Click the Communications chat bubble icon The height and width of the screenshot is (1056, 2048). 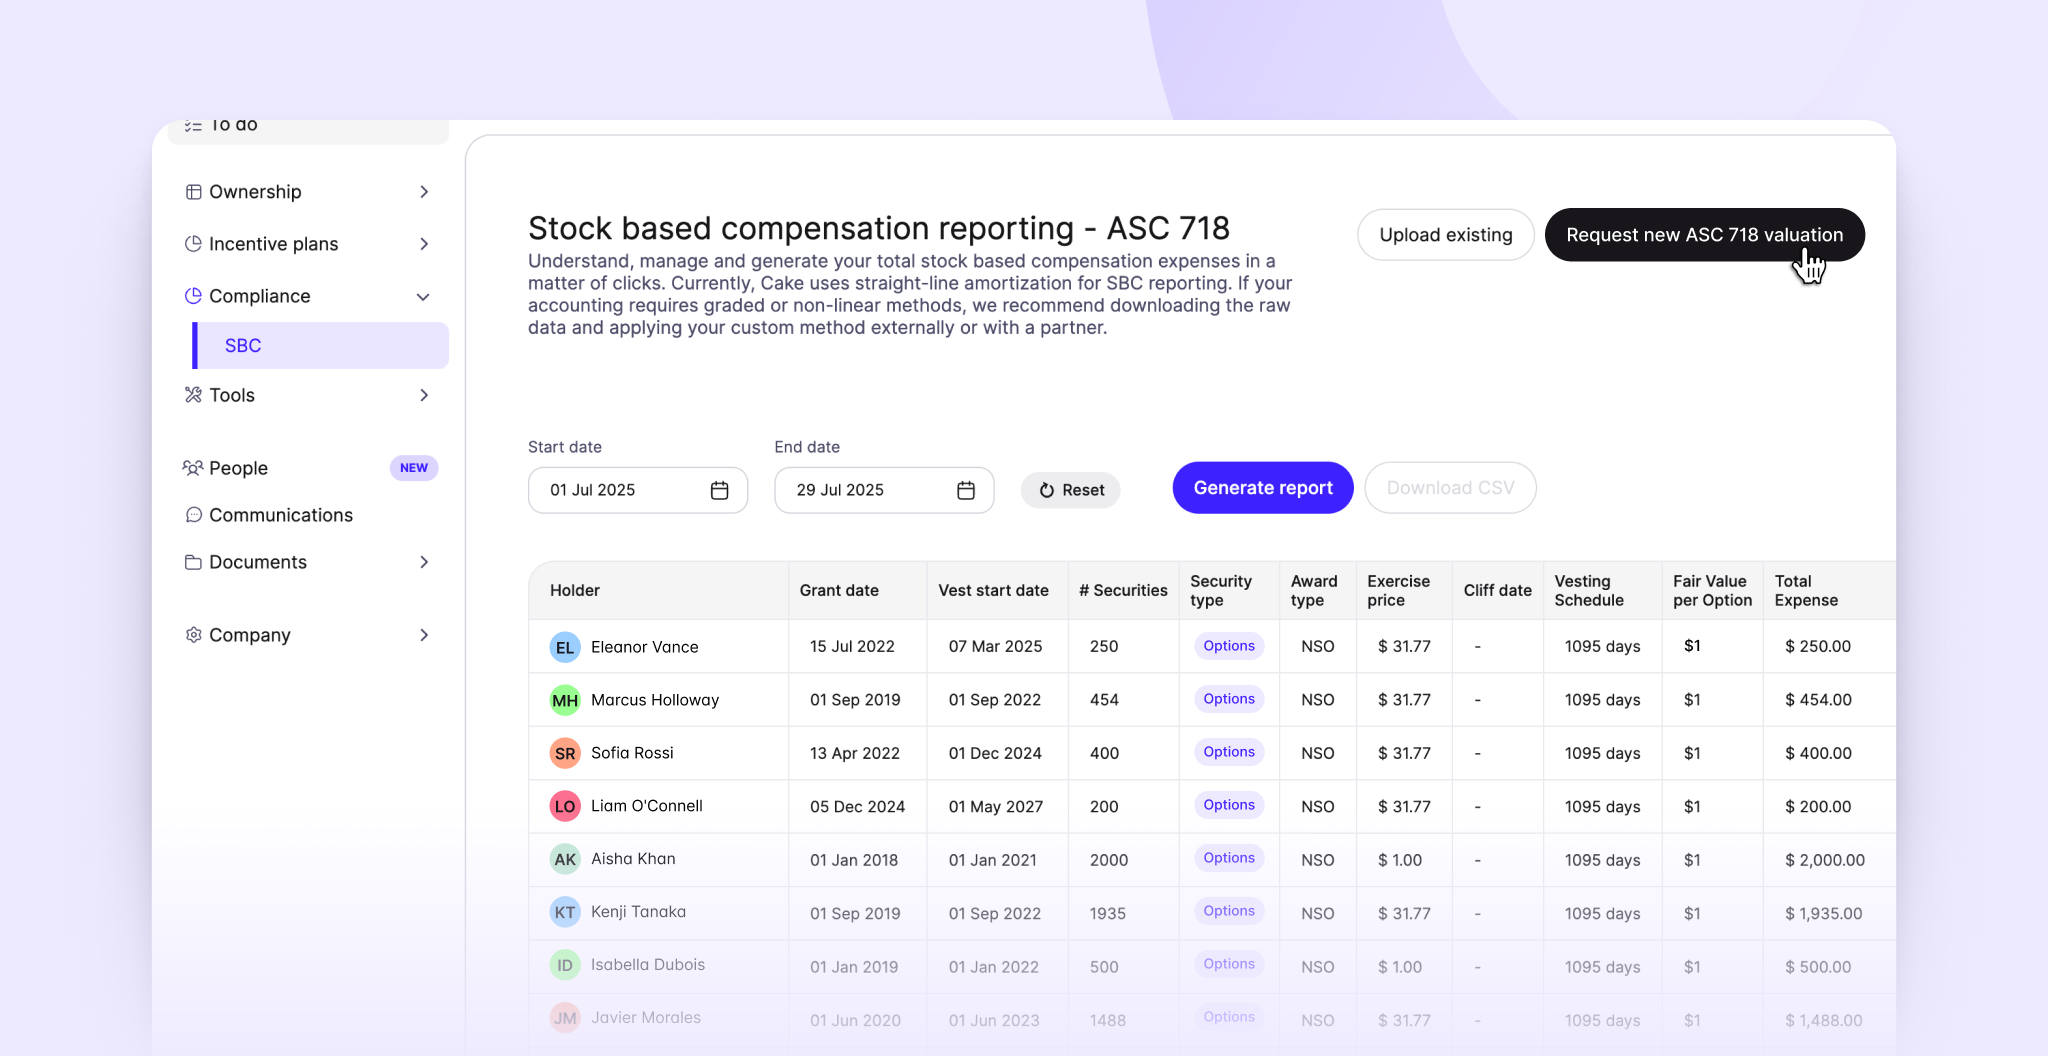pos(194,515)
